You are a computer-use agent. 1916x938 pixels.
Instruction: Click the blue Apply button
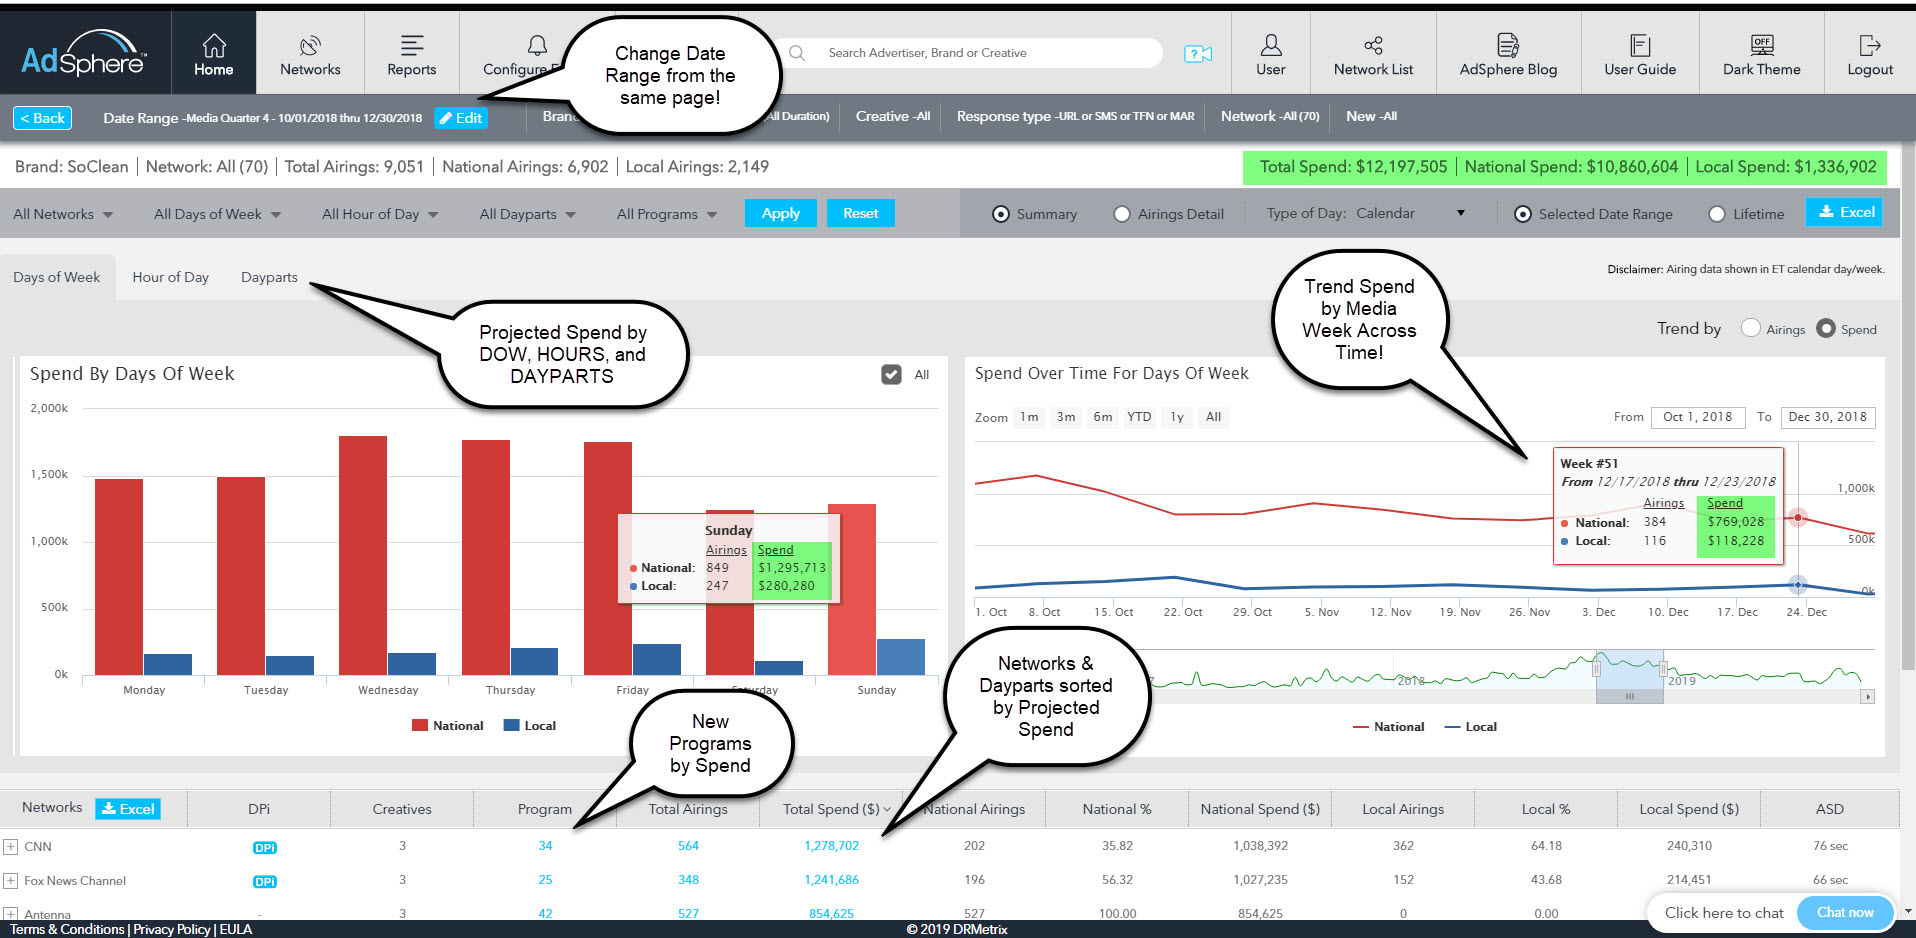pos(780,213)
